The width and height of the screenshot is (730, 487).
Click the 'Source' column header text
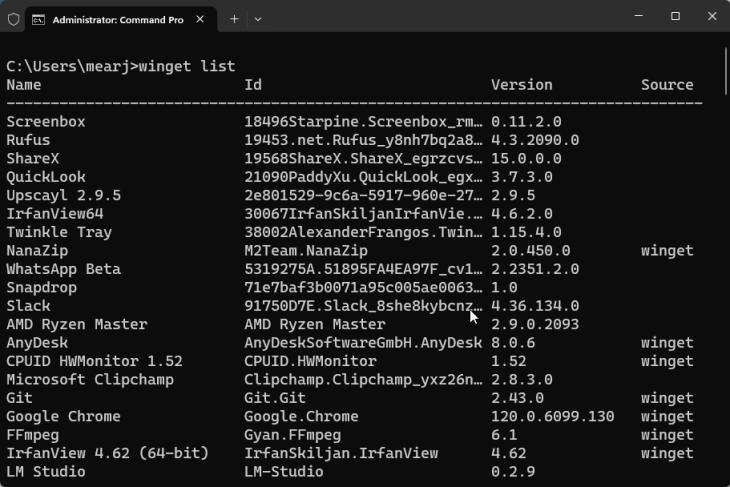(667, 85)
